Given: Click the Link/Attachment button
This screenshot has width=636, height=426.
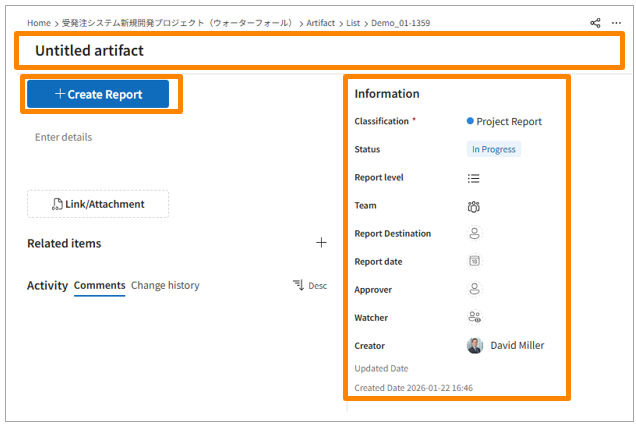Looking at the screenshot, I should click(x=98, y=204).
